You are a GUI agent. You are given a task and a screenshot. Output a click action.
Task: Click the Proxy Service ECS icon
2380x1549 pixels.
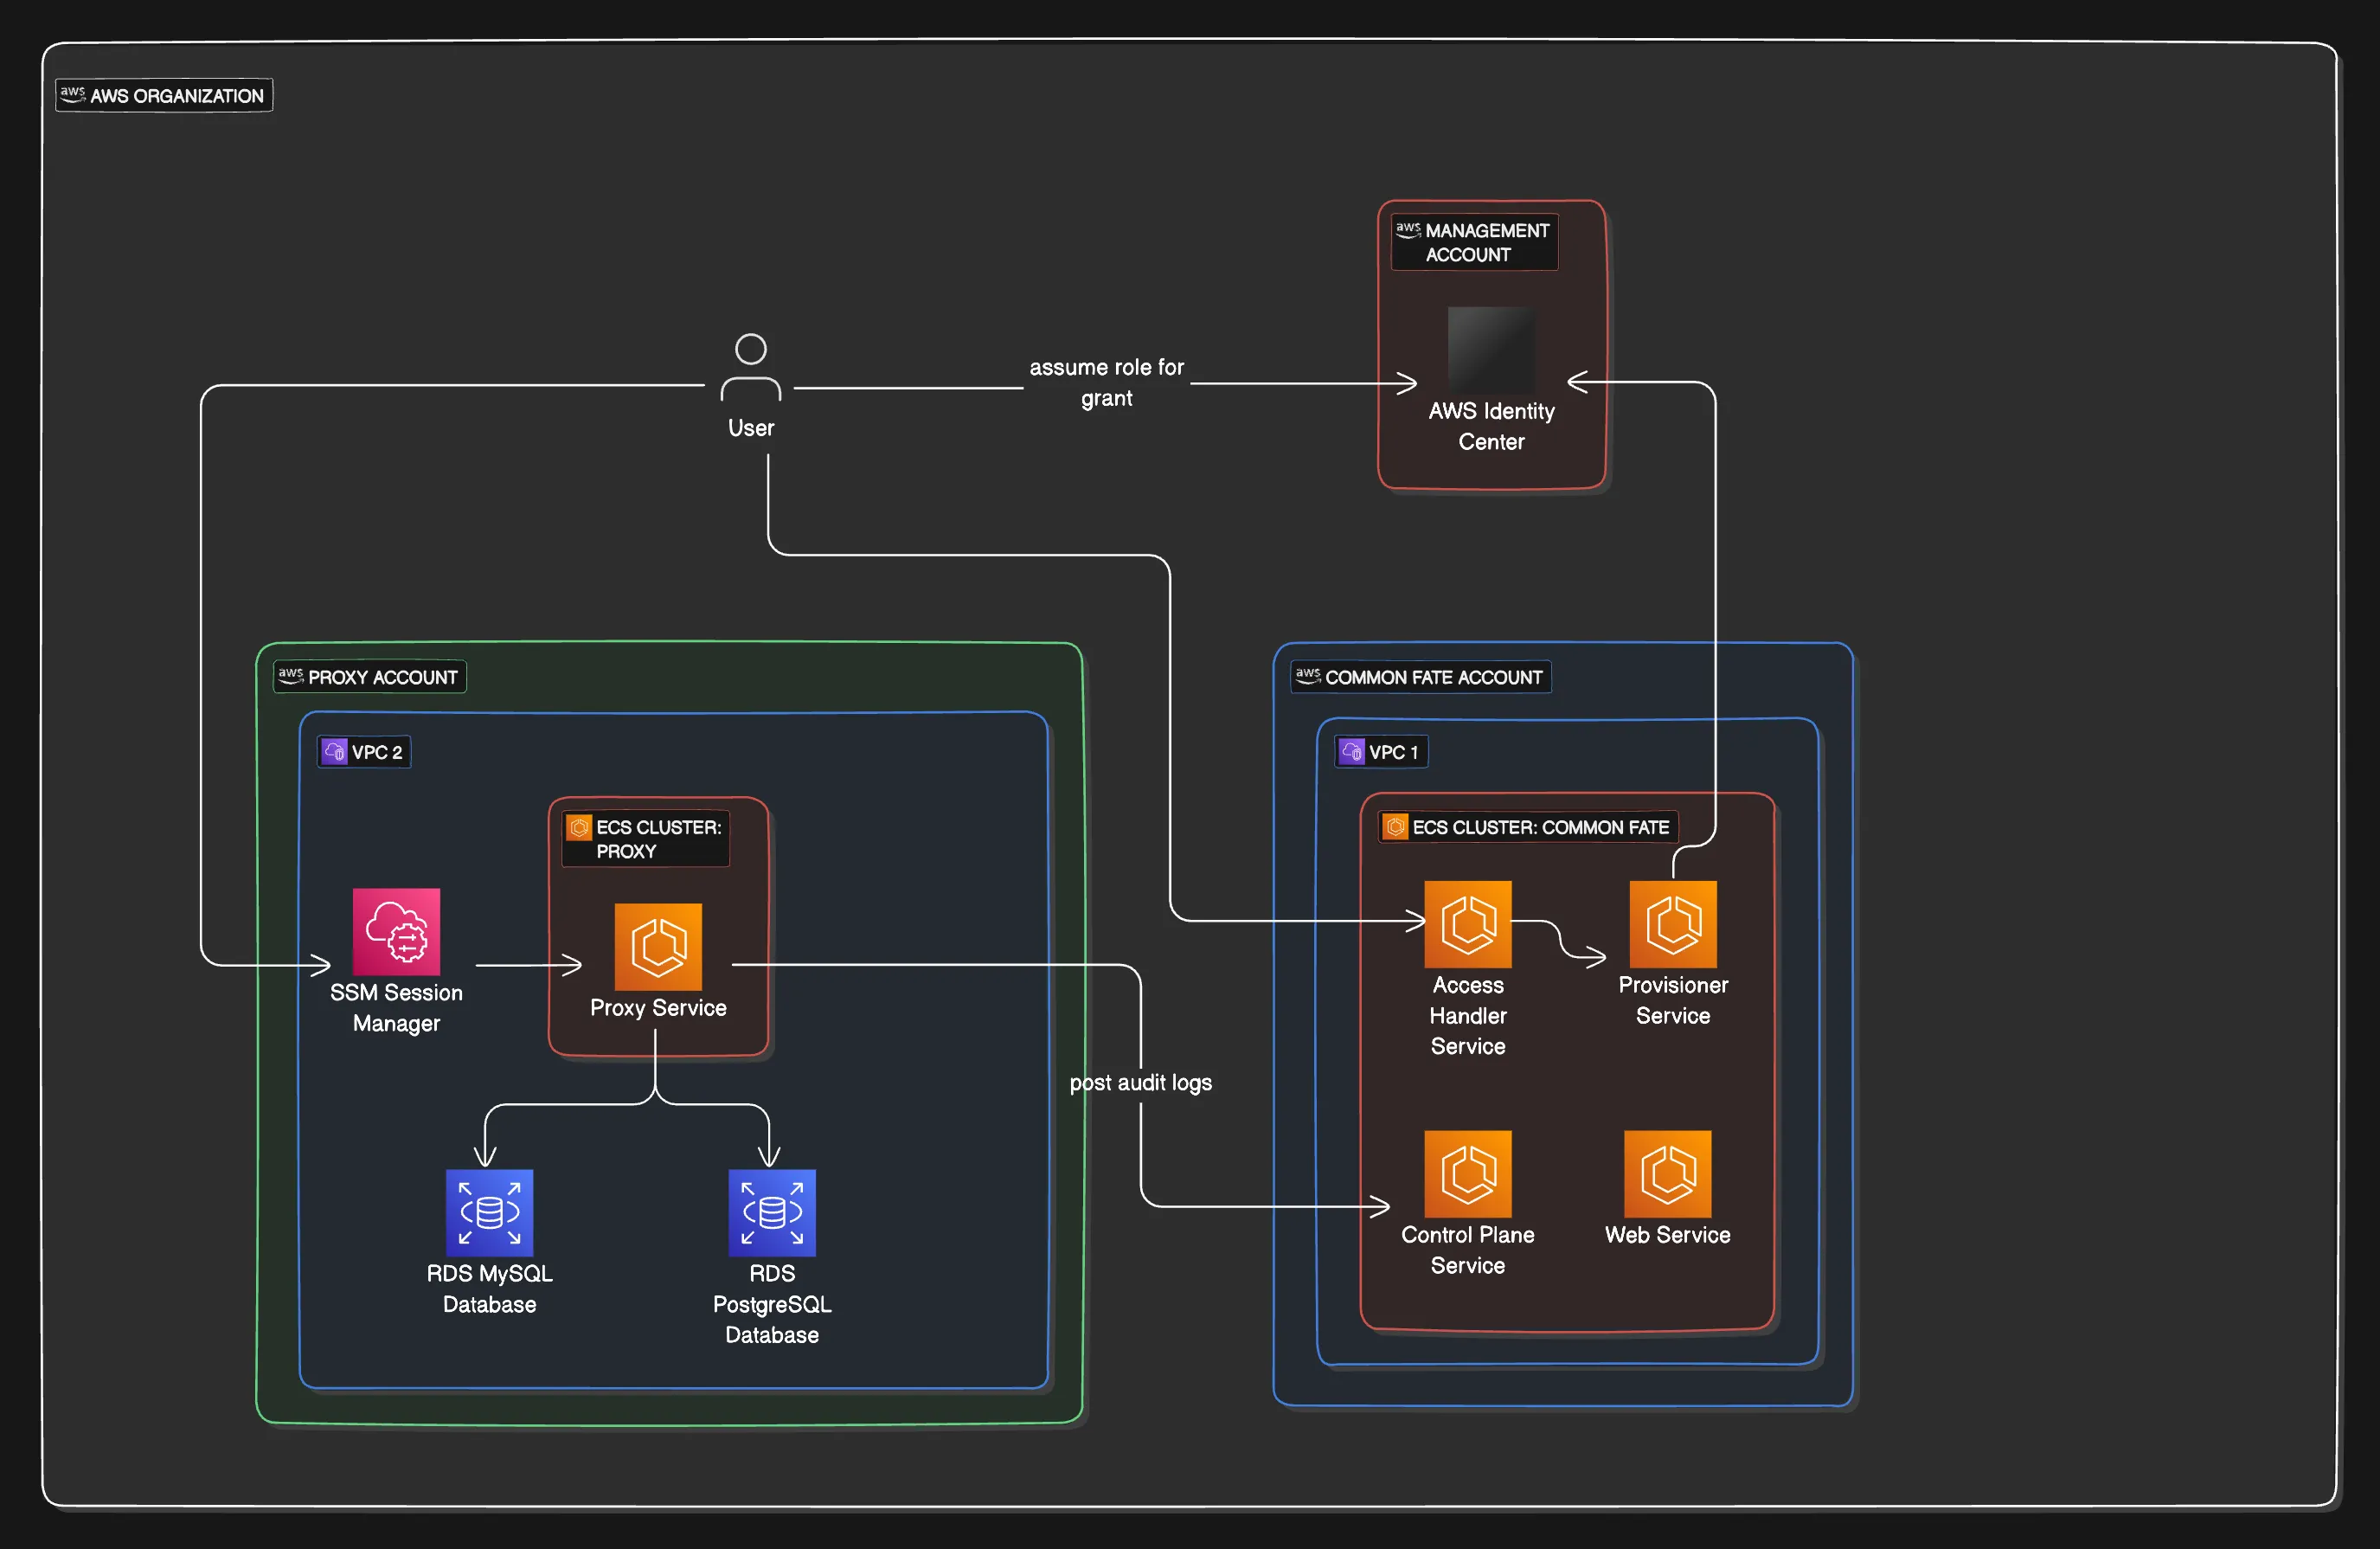(658, 946)
